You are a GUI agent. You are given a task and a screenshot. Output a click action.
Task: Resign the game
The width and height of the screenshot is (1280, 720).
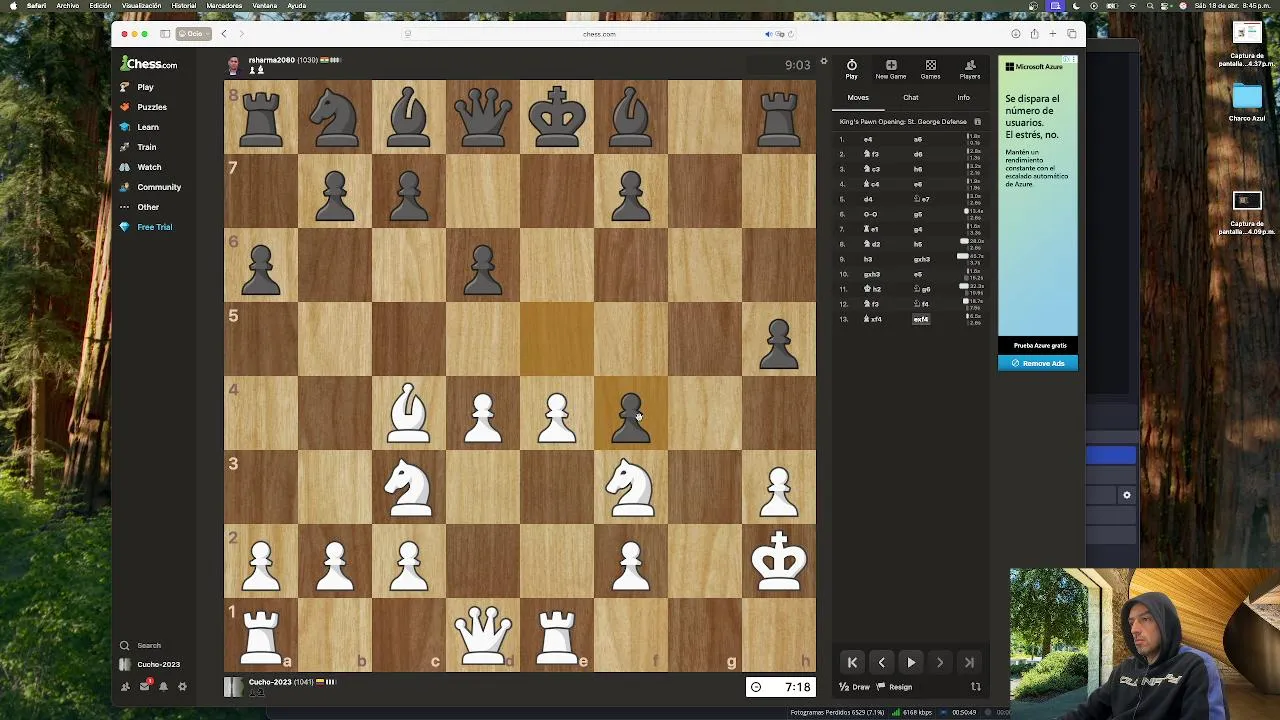coord(895,687)
